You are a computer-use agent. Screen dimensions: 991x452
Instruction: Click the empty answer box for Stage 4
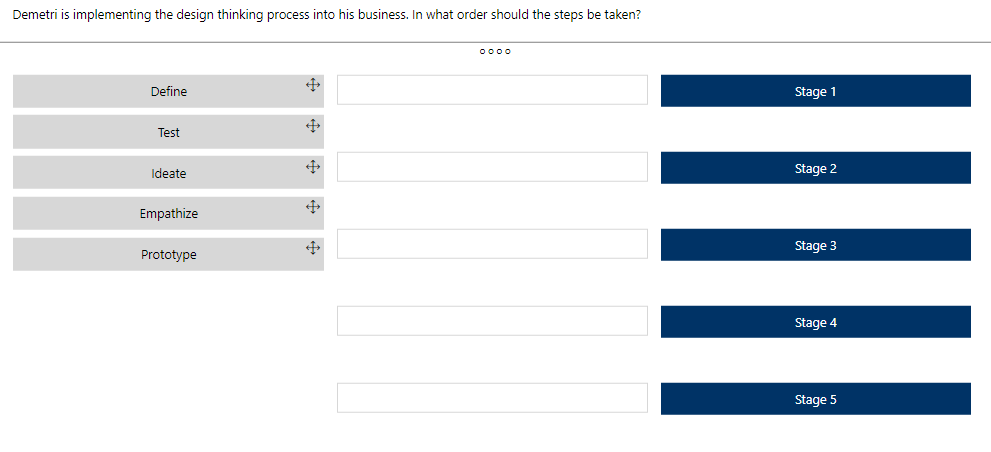(492, 321)
